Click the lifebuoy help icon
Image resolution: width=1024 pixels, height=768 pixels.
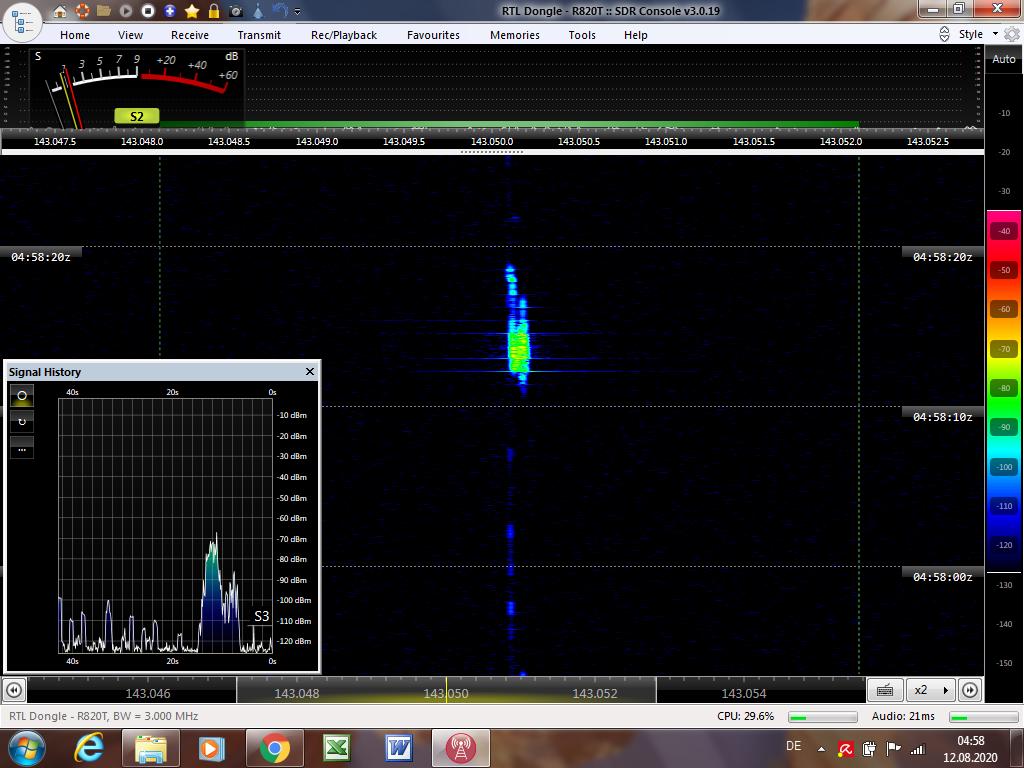(x=82, y=10)
